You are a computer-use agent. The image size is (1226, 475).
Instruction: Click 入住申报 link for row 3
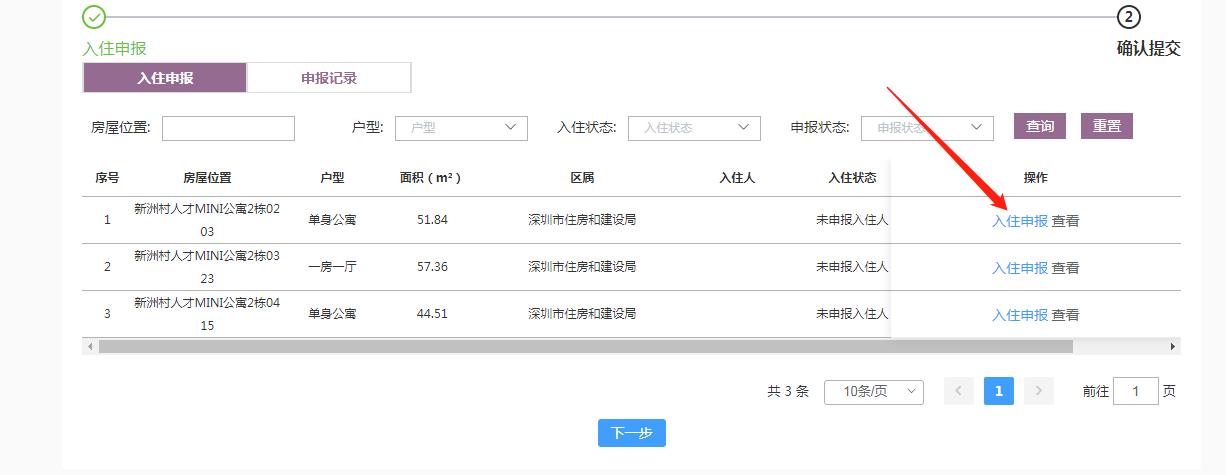(x=1019, y=315)
